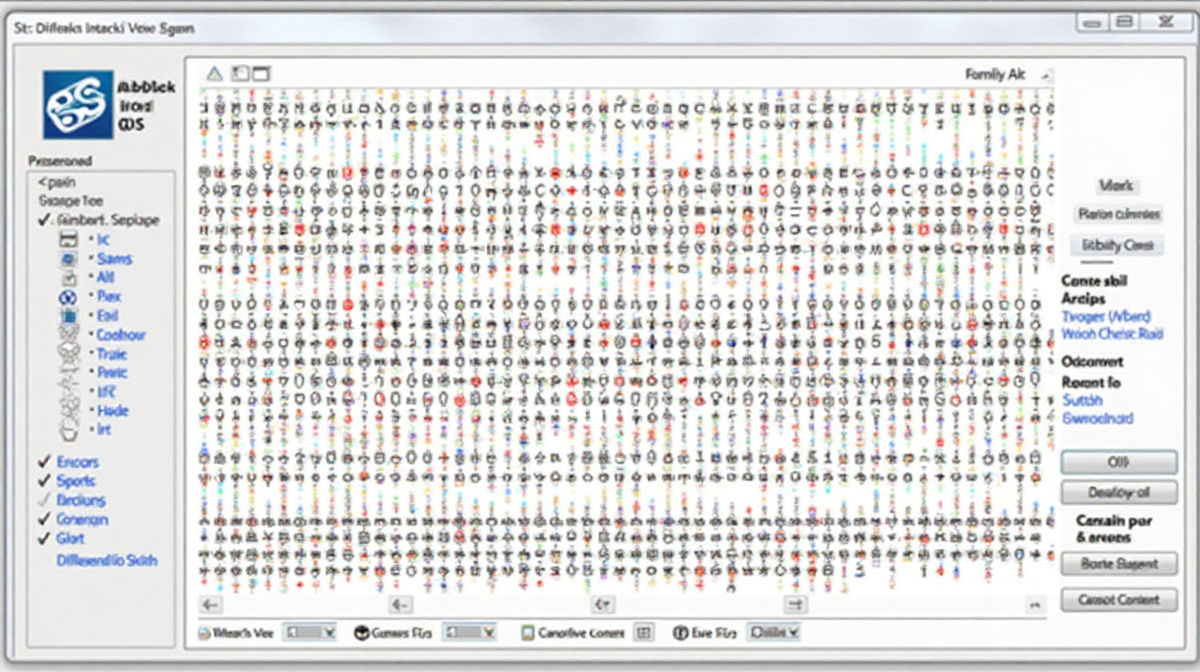Expand the 'Family Ak' dropdown arrow

coord(1046,75)
